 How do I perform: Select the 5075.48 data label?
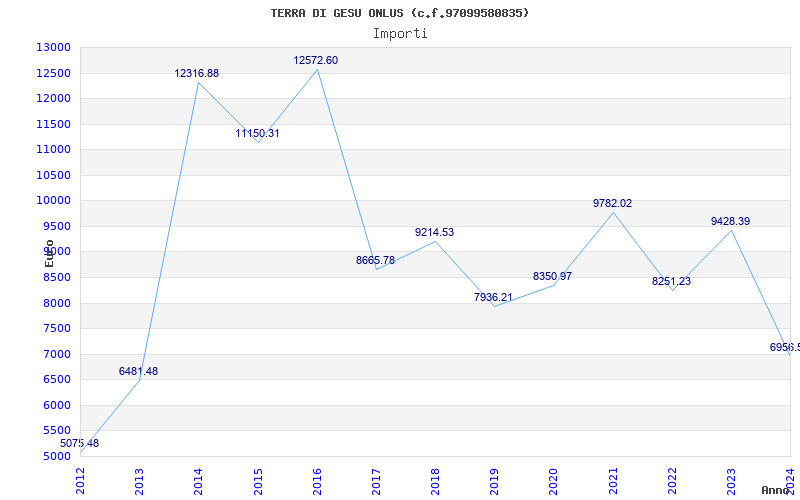click(80, 443)
